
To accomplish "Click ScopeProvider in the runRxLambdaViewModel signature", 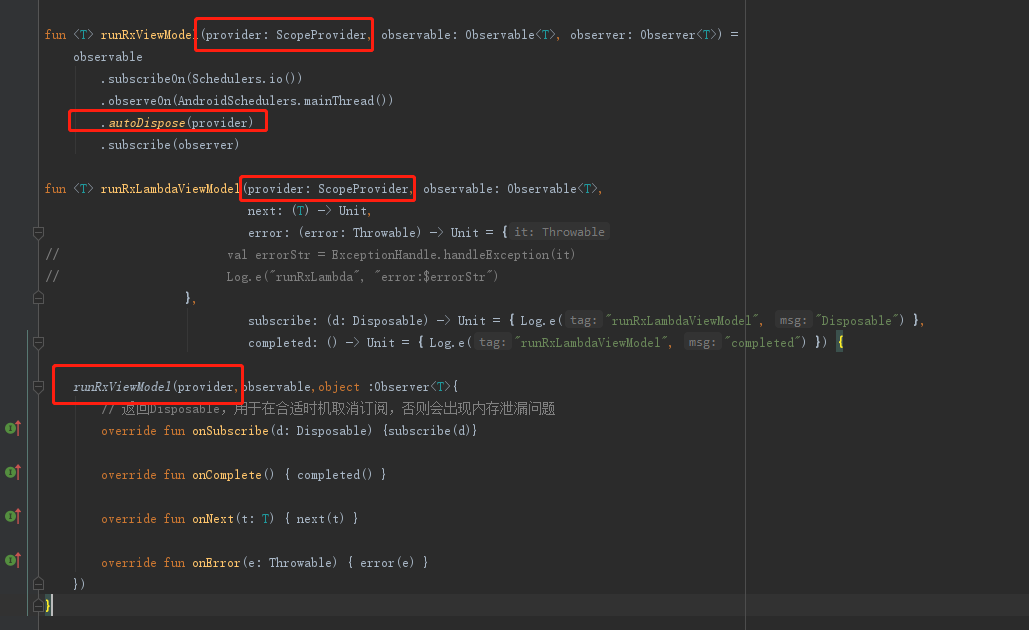I will click(363, 189).
